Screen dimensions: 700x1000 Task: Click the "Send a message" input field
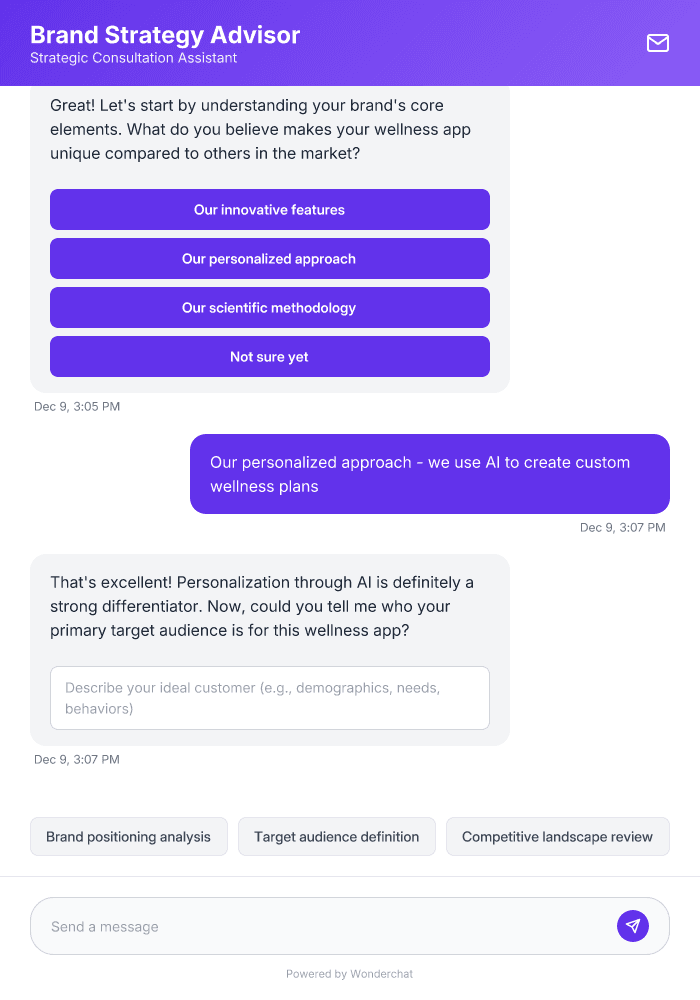(x=300, y=925)
